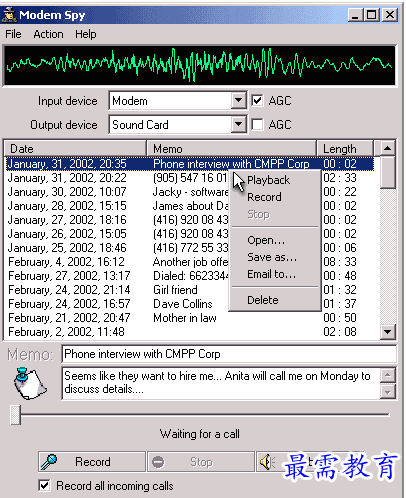Click the green audio waveform display
The width and height of the screenshot is (406, 498).
(x=199, y=65)
